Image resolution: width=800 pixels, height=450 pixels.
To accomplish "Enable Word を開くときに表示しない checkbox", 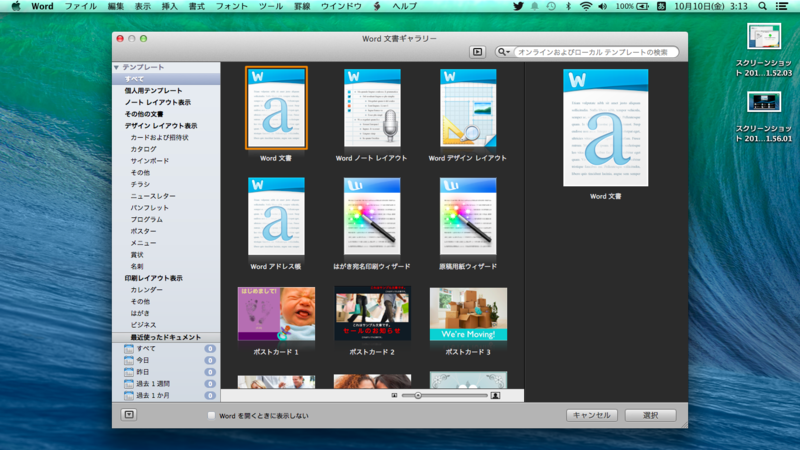I will 211,416.
